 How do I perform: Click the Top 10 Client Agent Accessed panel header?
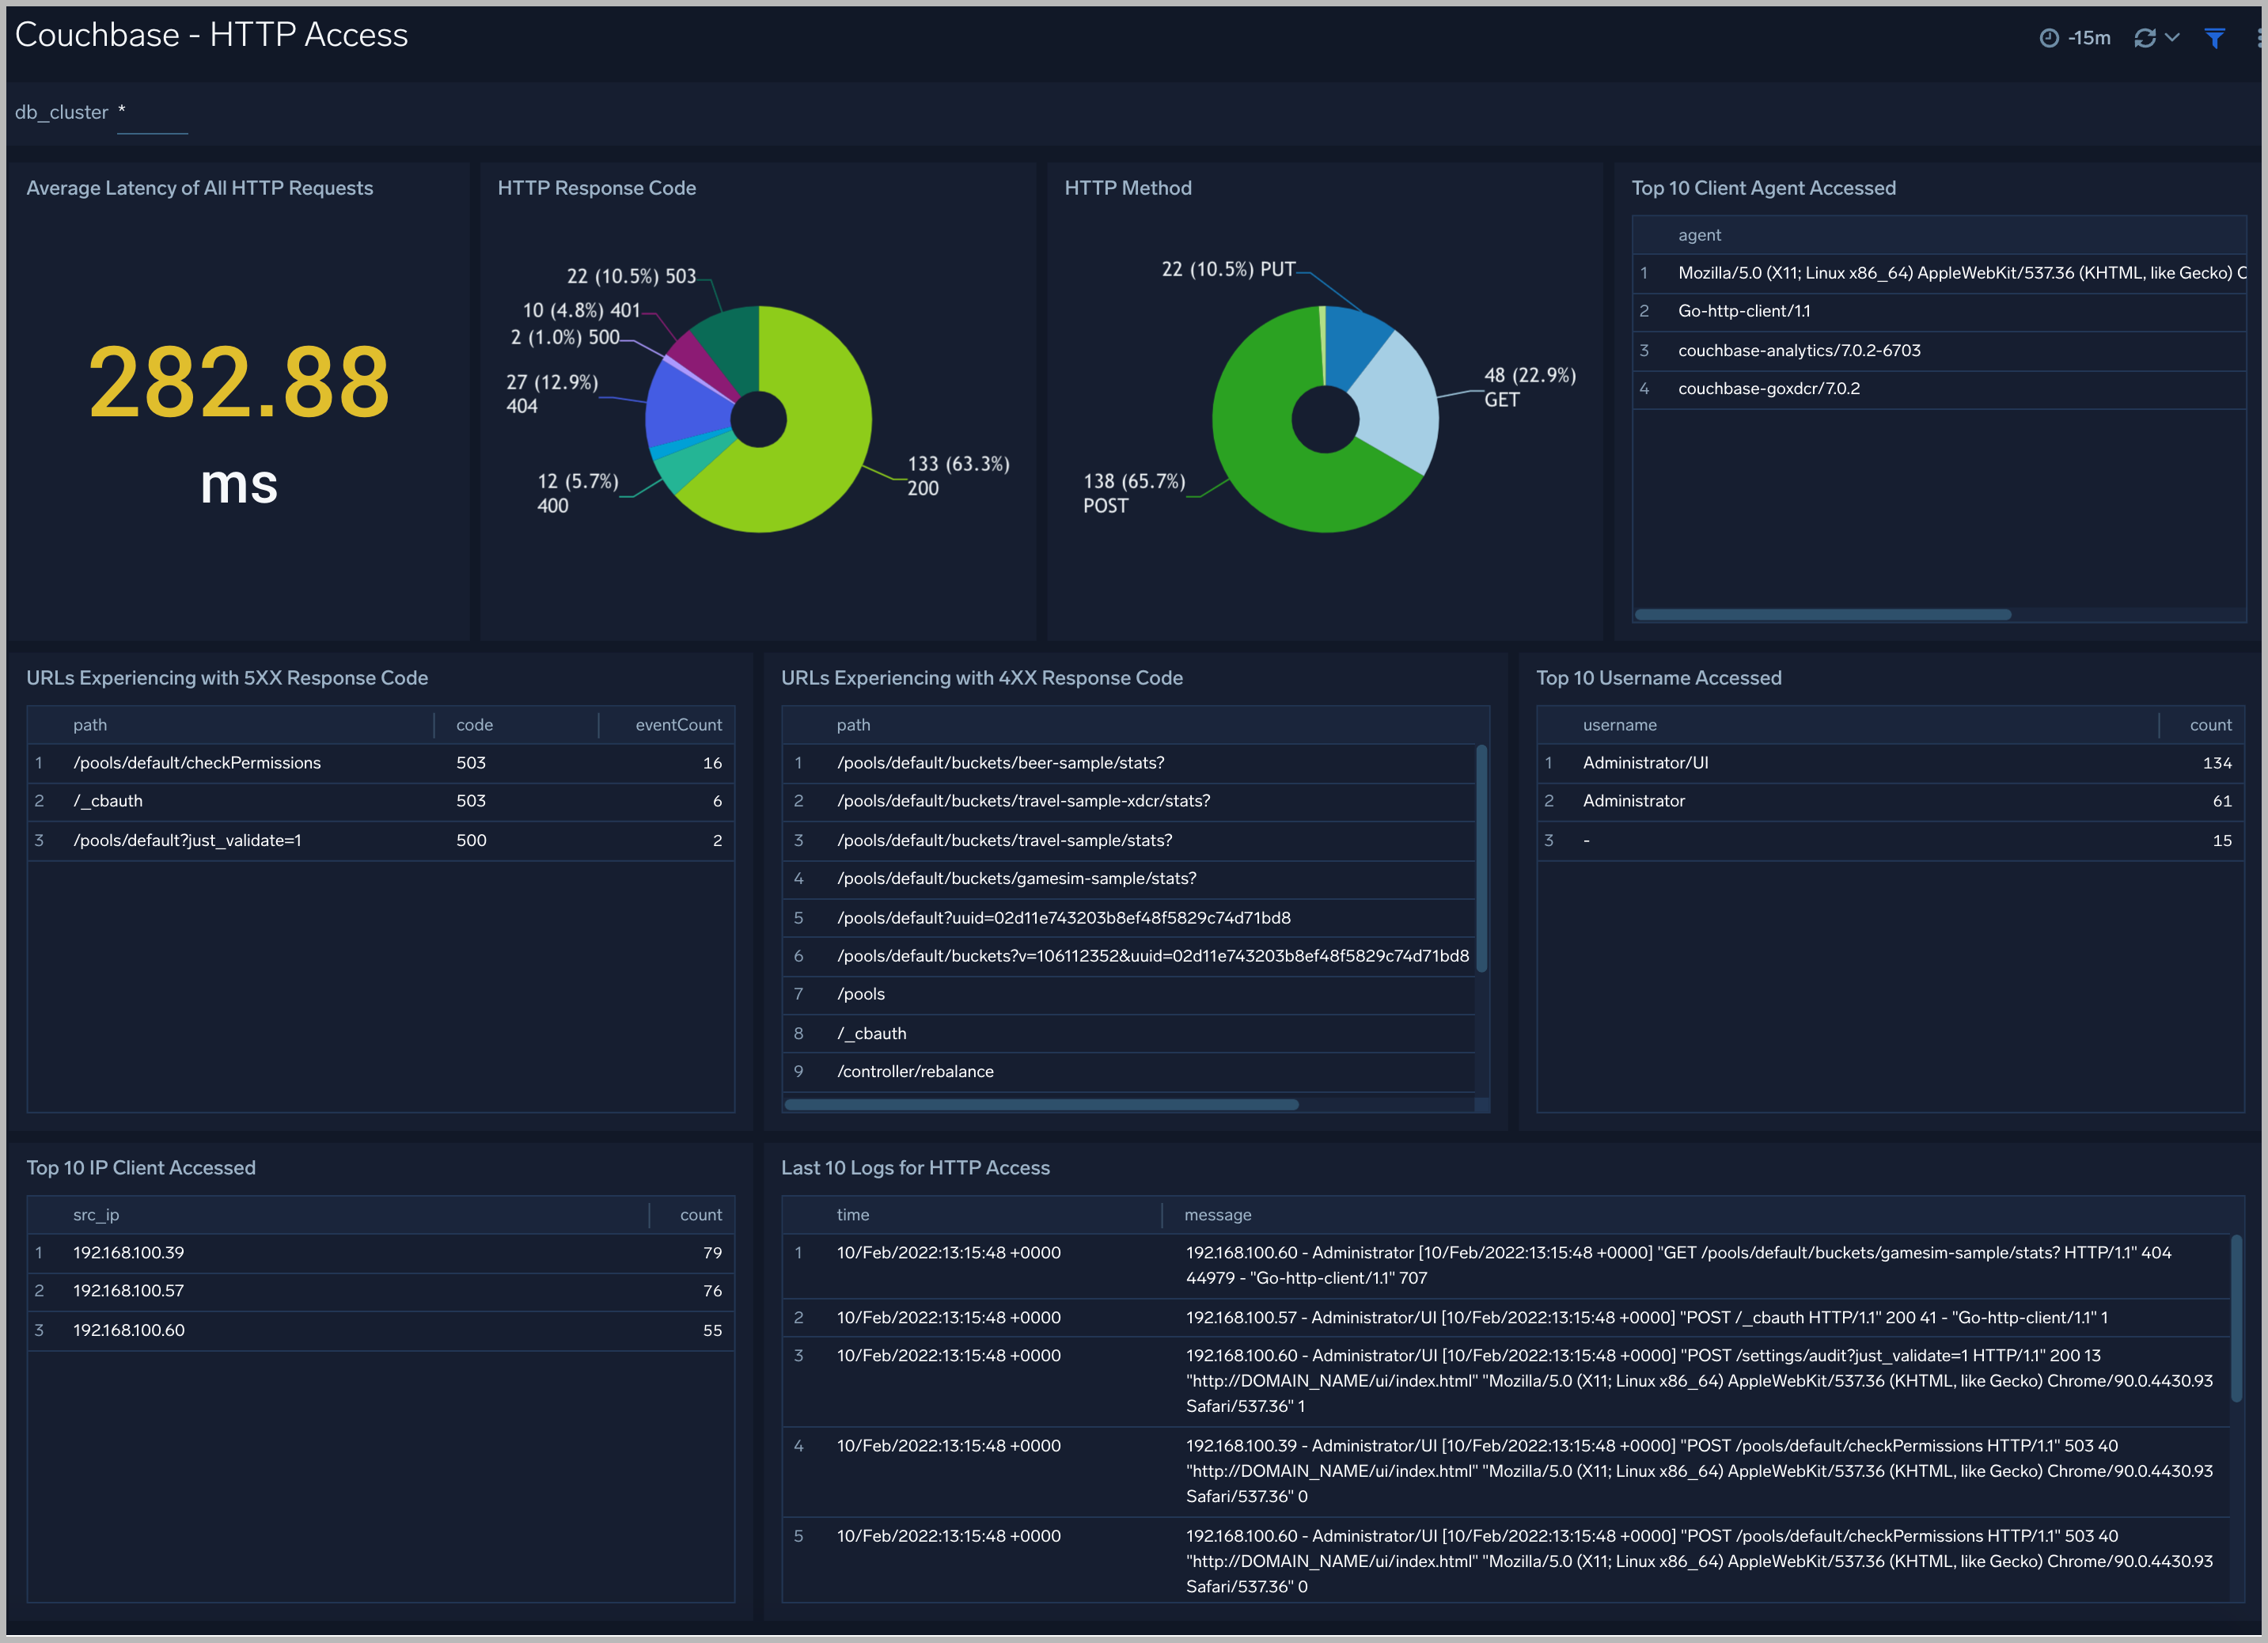pyautogui.click(x=1763, y=188)
